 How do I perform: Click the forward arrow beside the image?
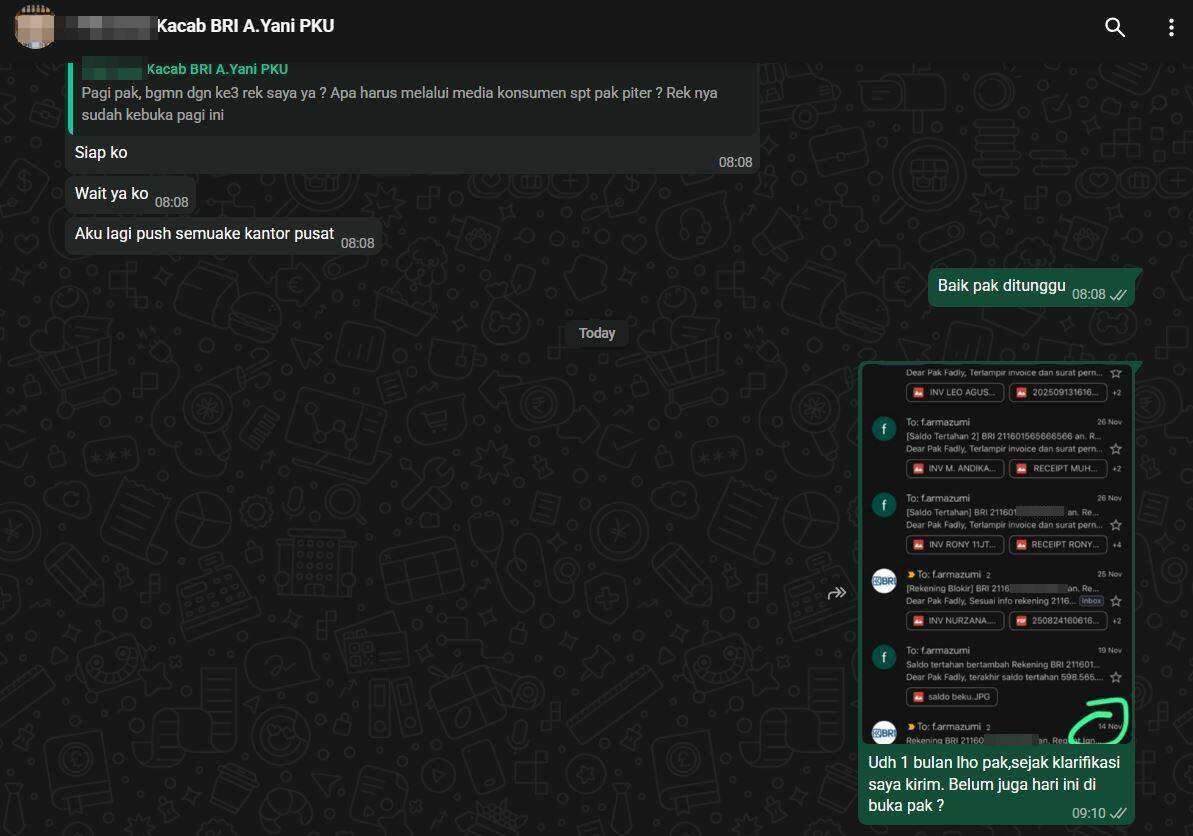point(837,593)
